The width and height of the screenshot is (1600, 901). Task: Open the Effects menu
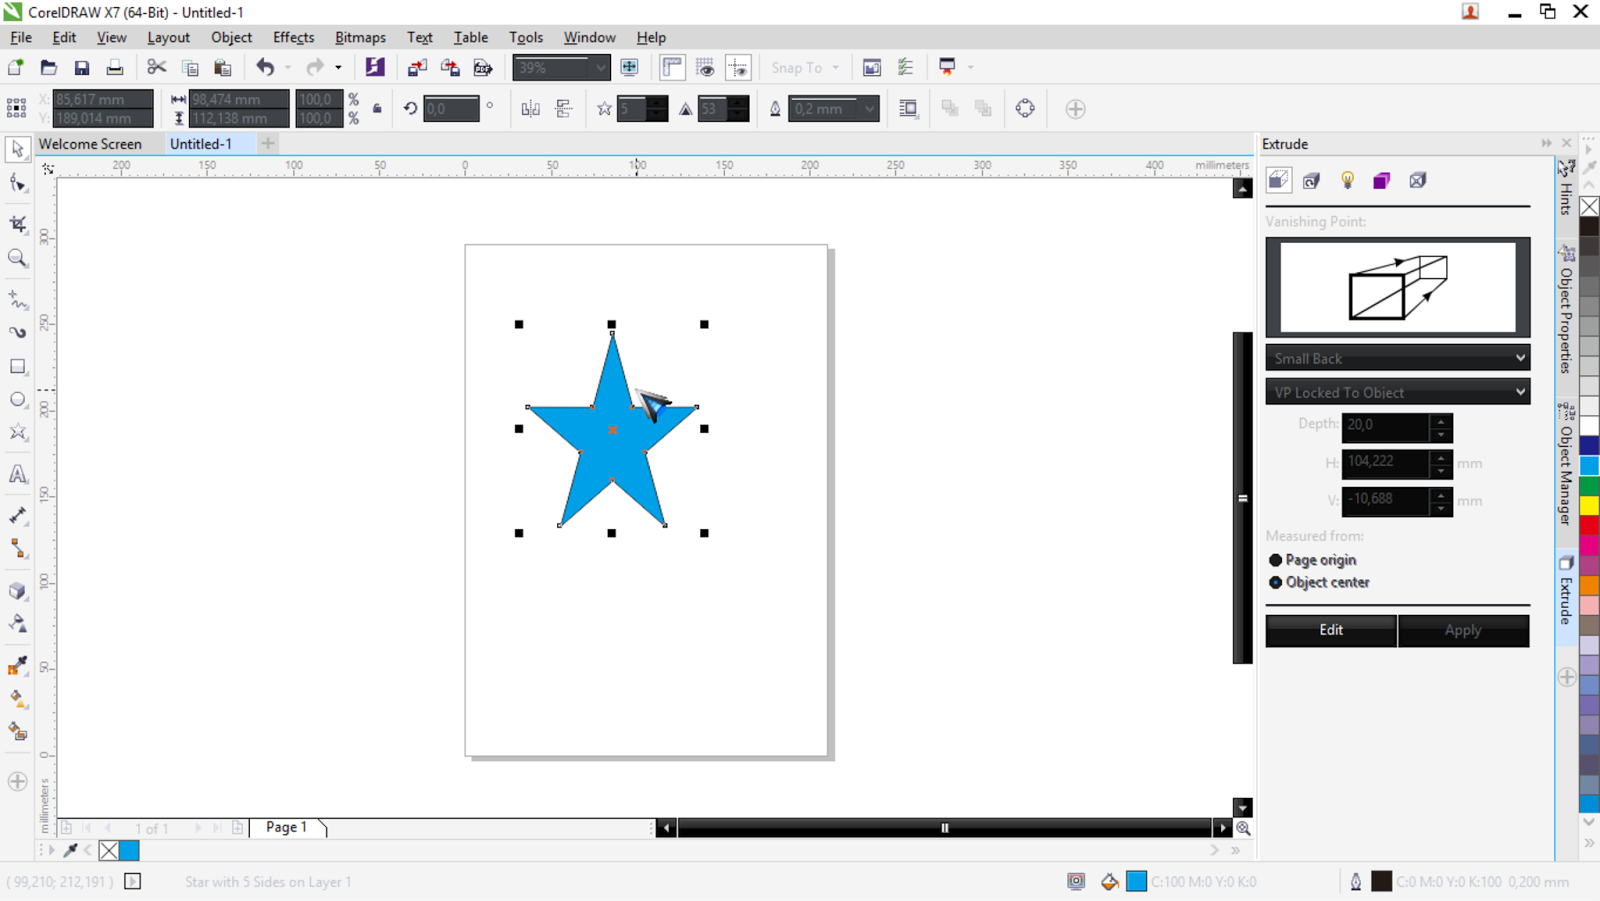click(292, 37)
